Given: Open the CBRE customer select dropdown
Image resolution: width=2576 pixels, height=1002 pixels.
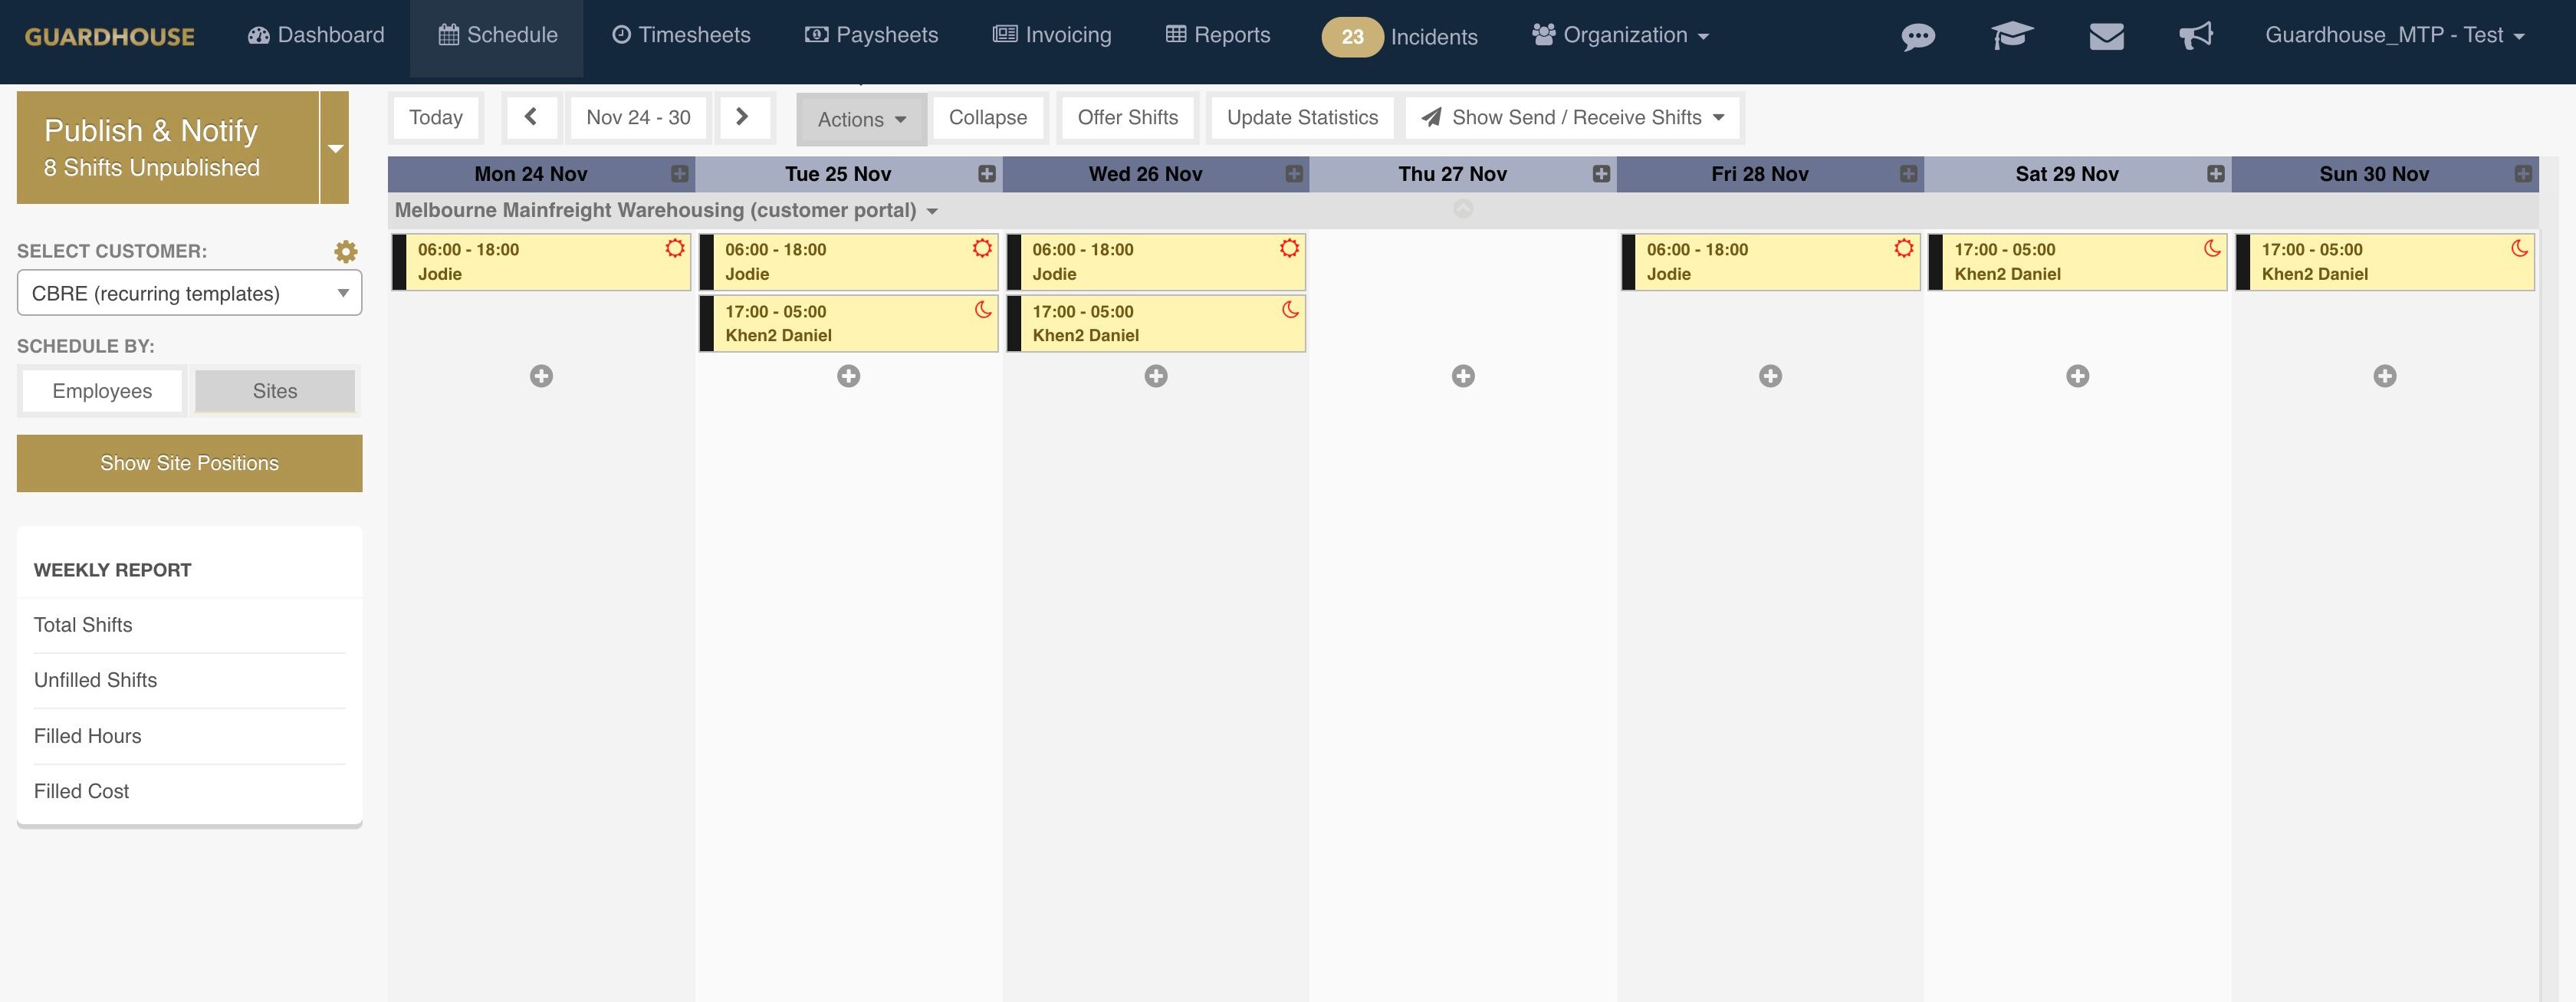Looking at the screenshot, I should coord(189,294).
